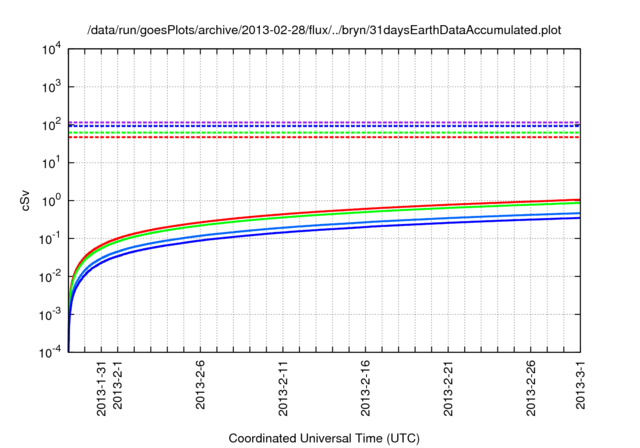This screenshot has height=448, width=640.
Task: Click the 10^2 y-axis tick label
Action: pos(51,125)
